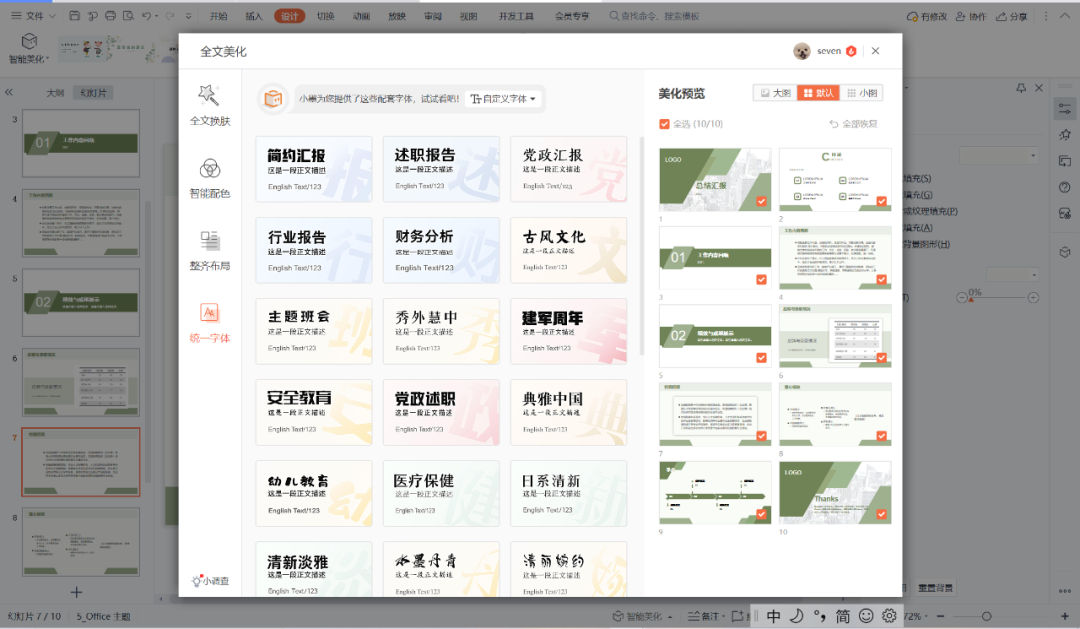Screen dimensions: 1080x629
Task: Click the emoji smiley in IME bar
Action: 866,616
